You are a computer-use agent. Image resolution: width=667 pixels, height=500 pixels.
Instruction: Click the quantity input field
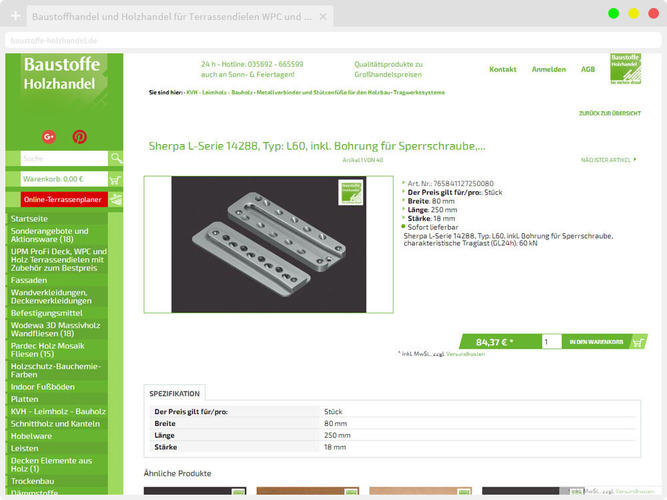point(551,342)
